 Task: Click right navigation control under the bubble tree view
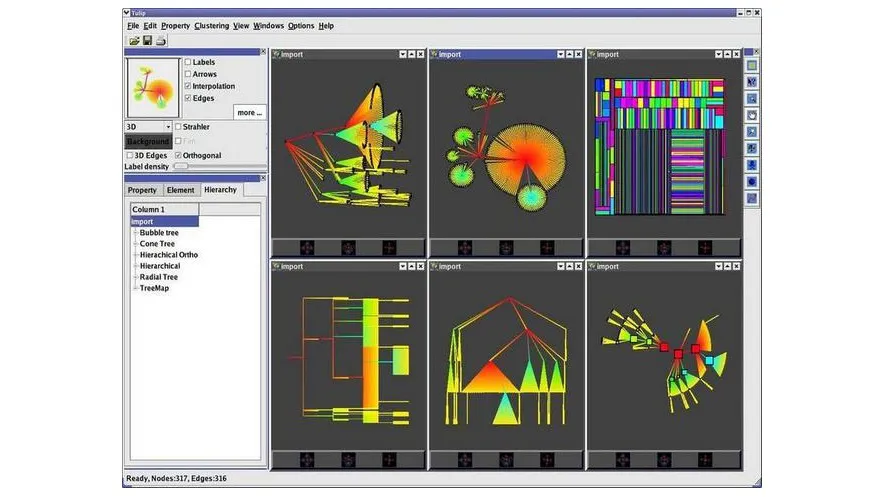pyautogui.click(x=547, y=247)
